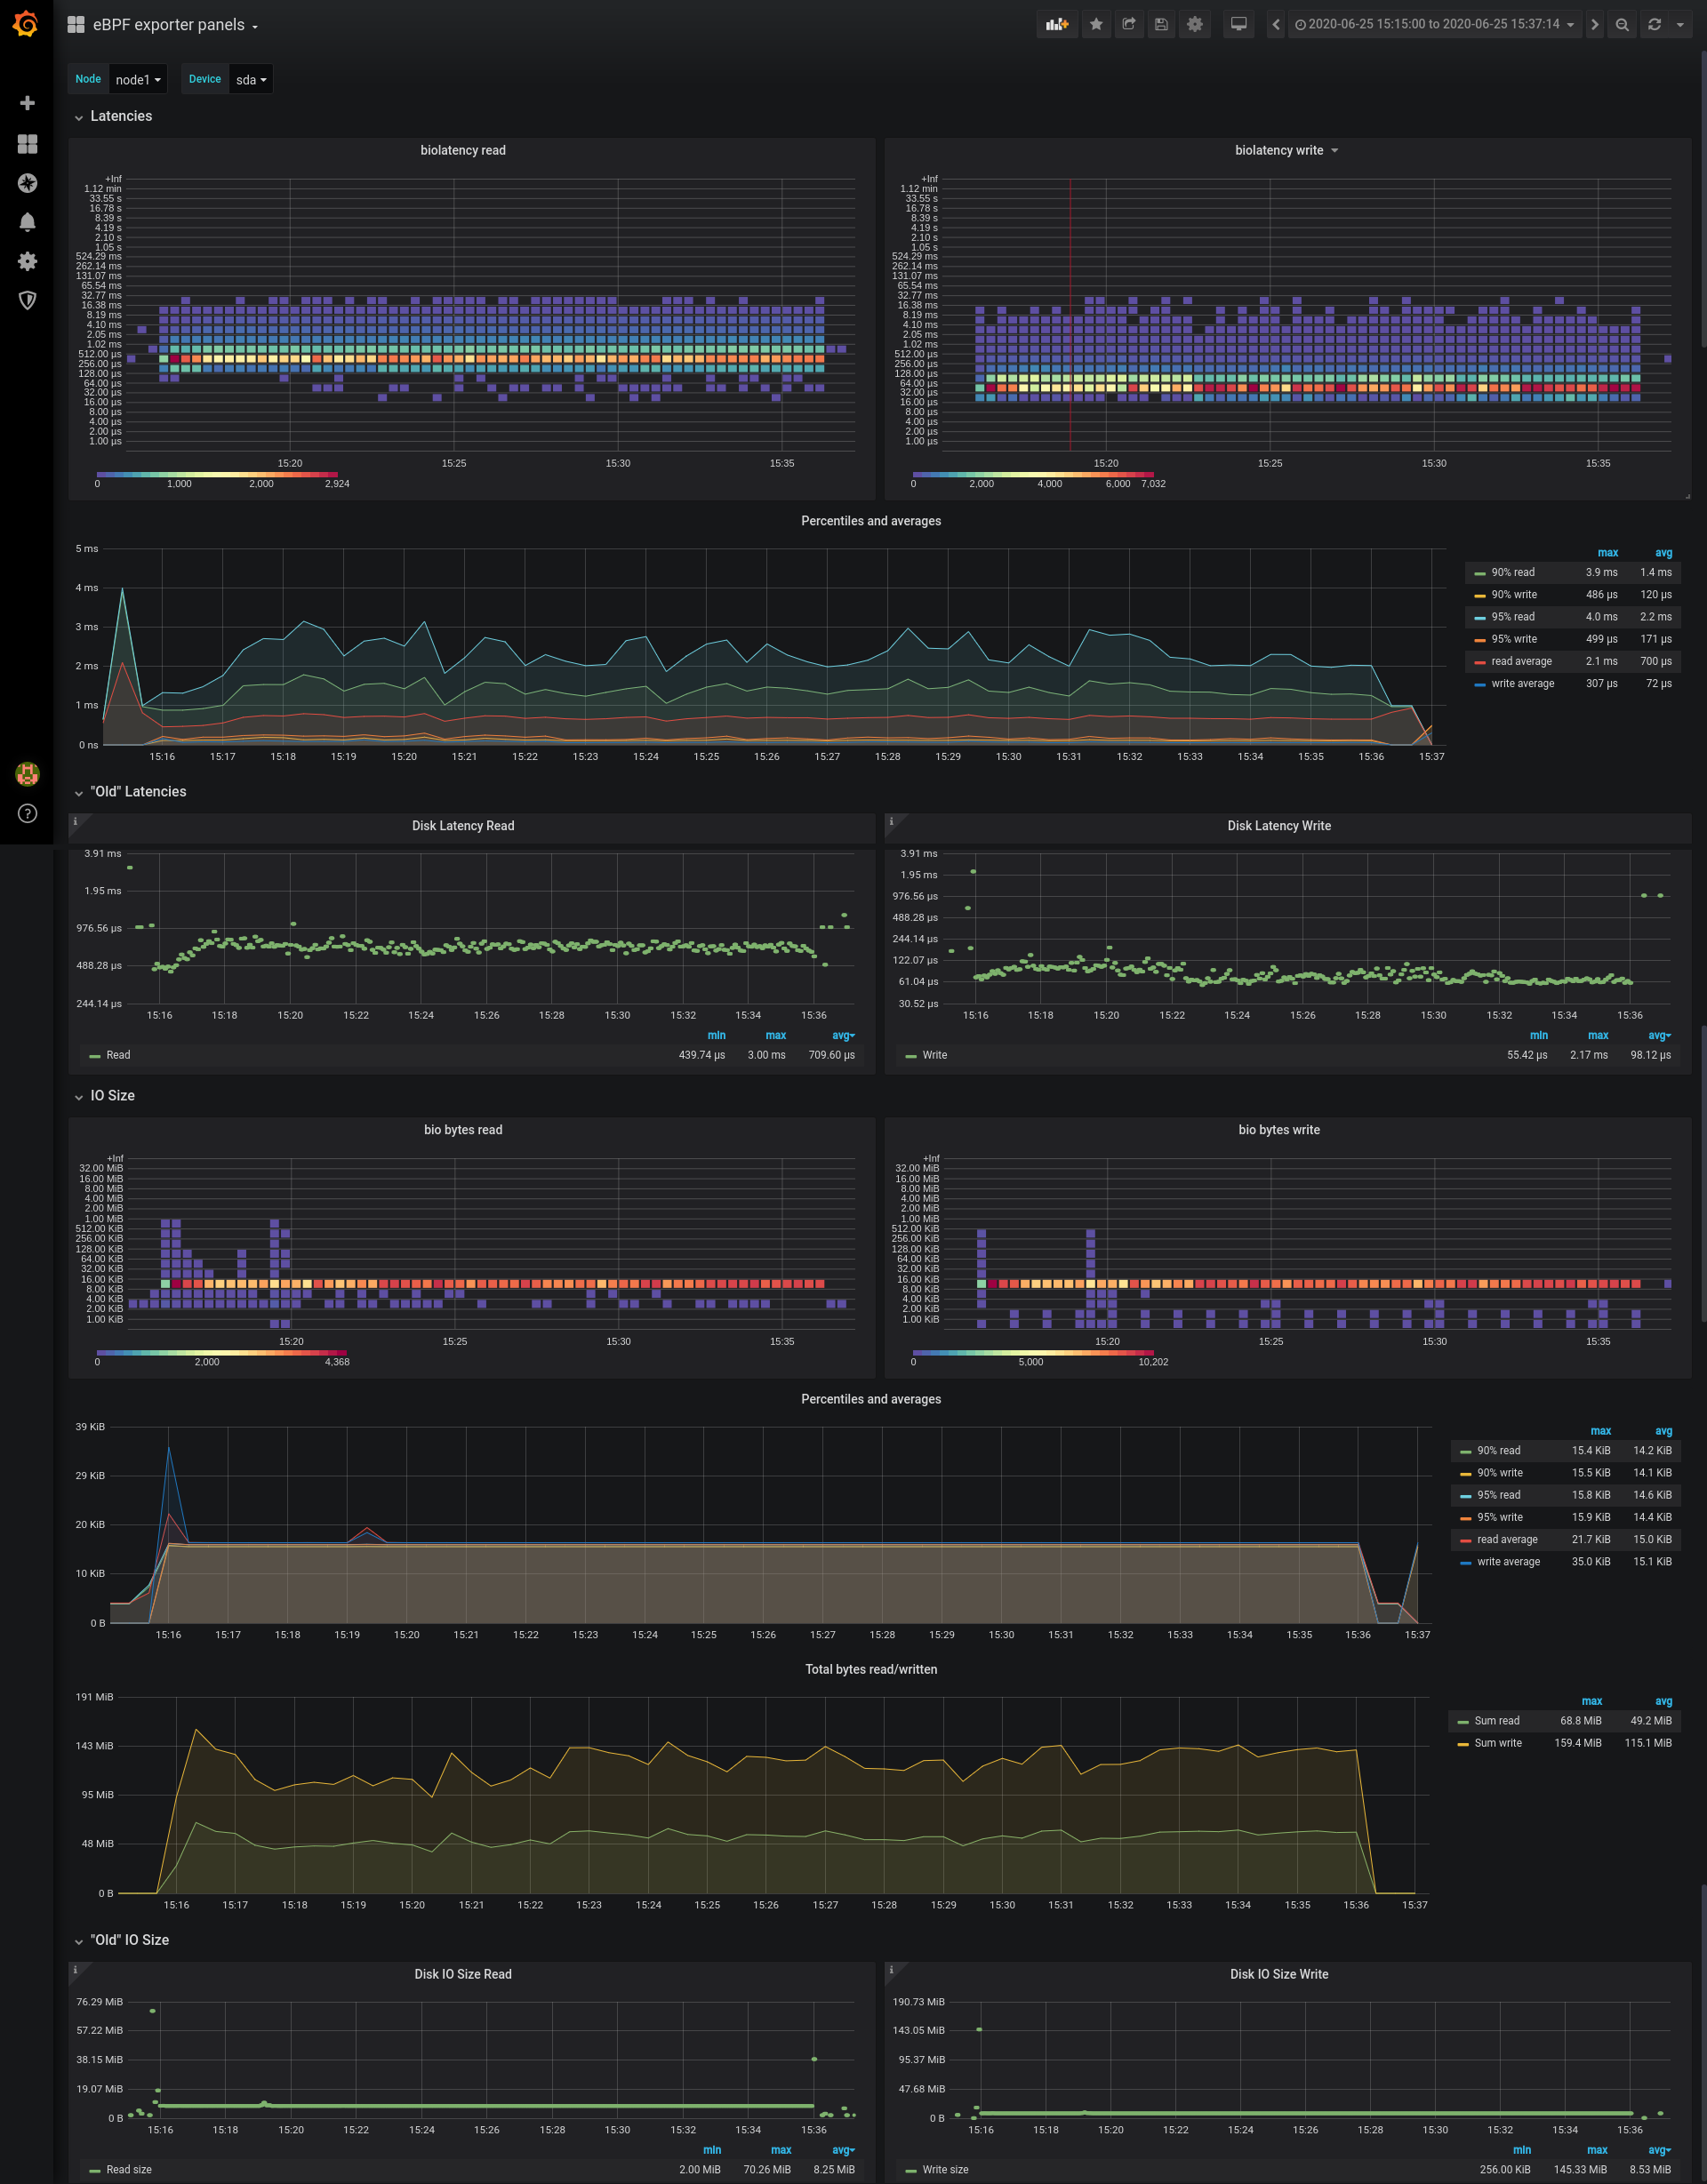The image size is (1707, 2184).
Task: Open the Share dashboard dialog
Action: coord(1129,24)
